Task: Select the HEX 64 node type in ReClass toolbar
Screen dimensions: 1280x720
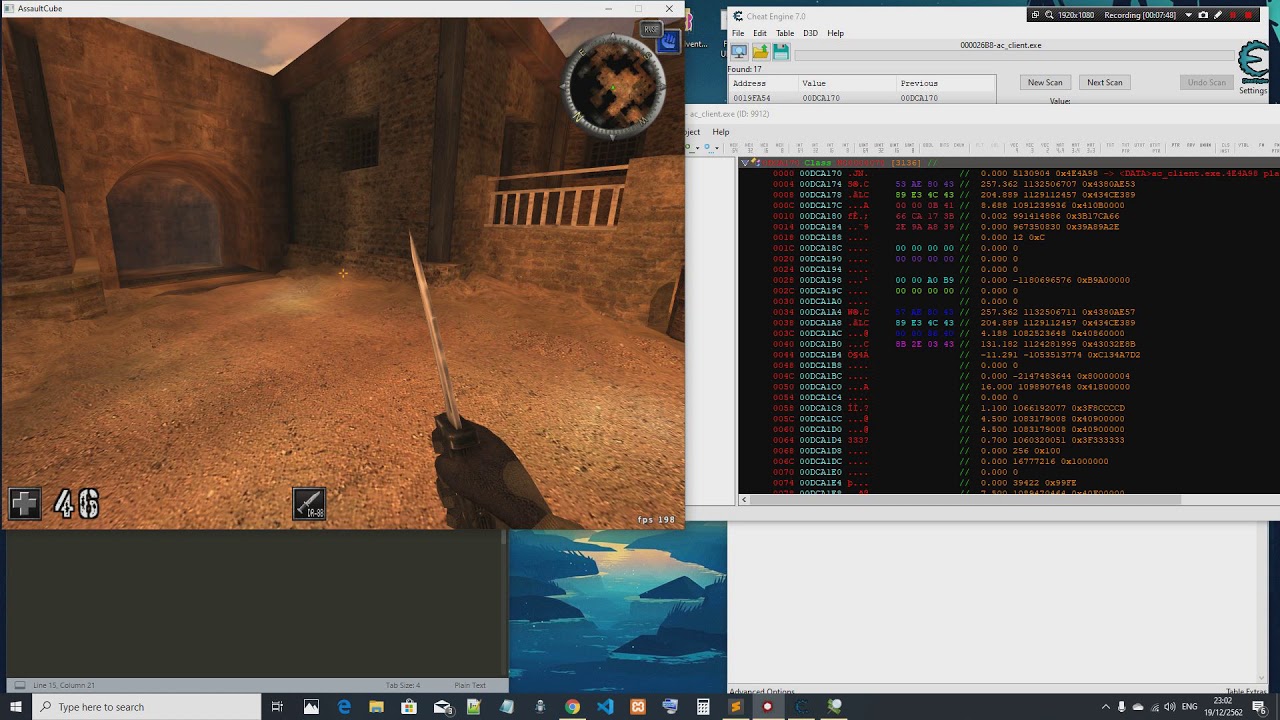Action: pyautogui.click(x=735, y=147)
